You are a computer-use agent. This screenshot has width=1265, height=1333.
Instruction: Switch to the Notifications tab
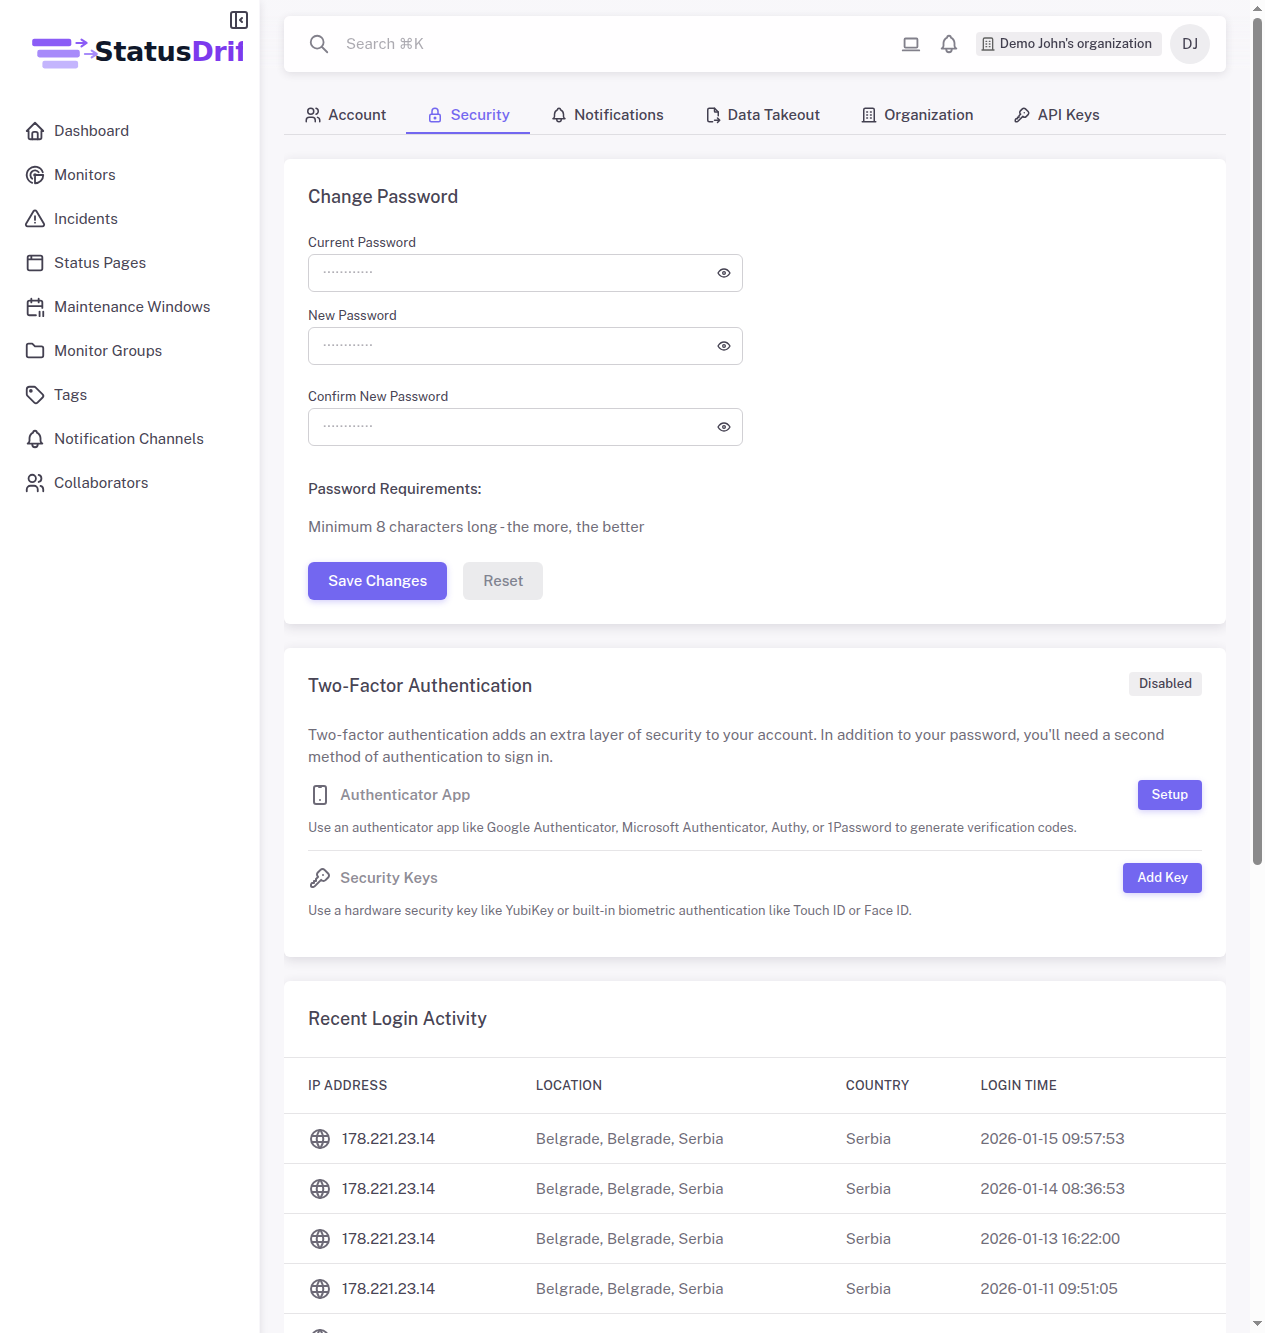(607, 114)
